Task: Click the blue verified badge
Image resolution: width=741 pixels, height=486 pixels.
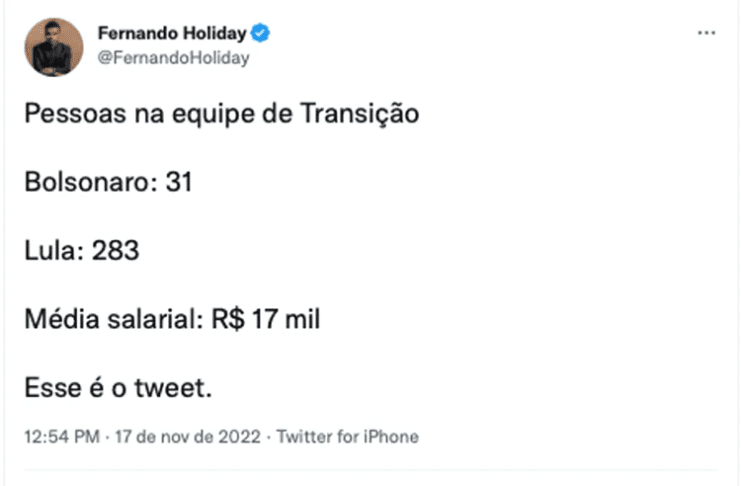Action: click(260, 33)
